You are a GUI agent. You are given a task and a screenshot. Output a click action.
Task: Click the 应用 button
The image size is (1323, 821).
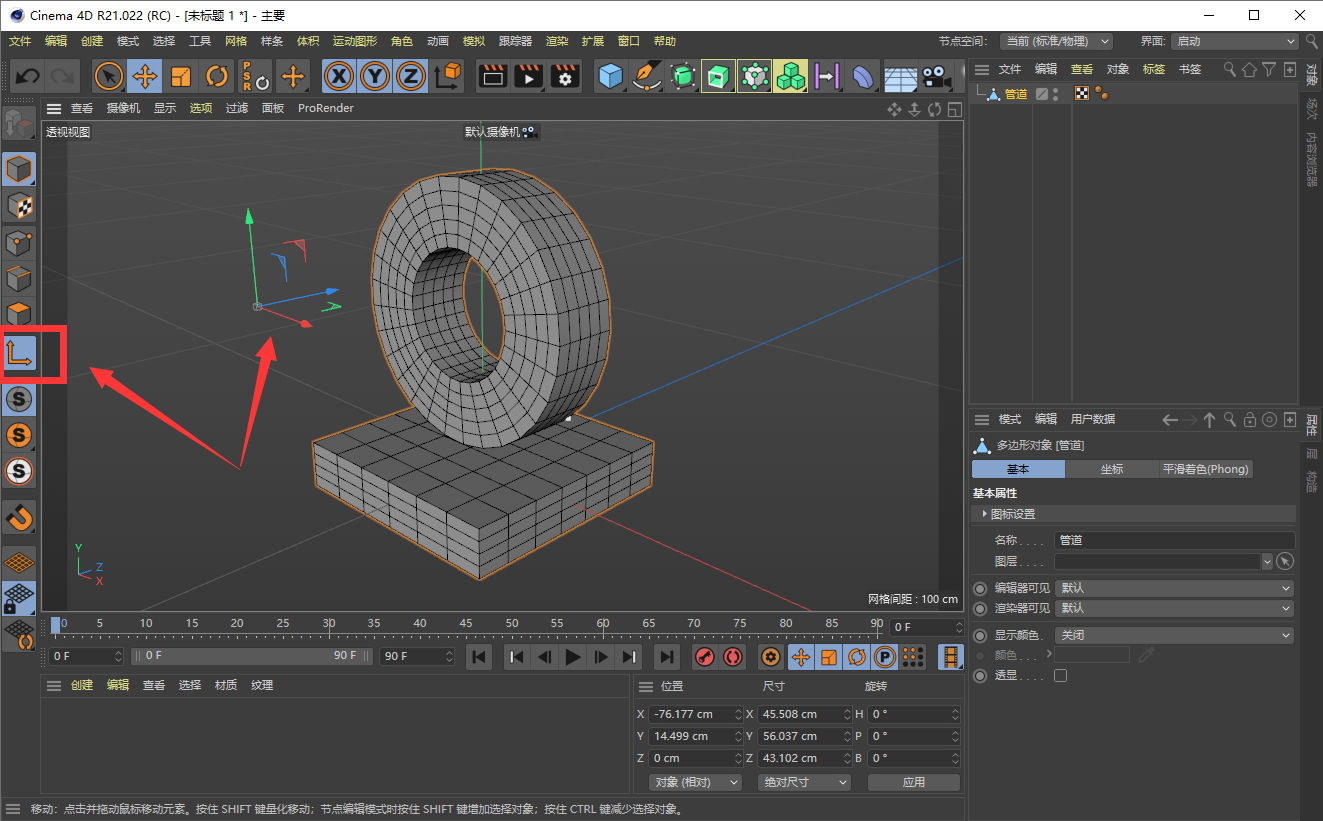[x=914, y=782]
